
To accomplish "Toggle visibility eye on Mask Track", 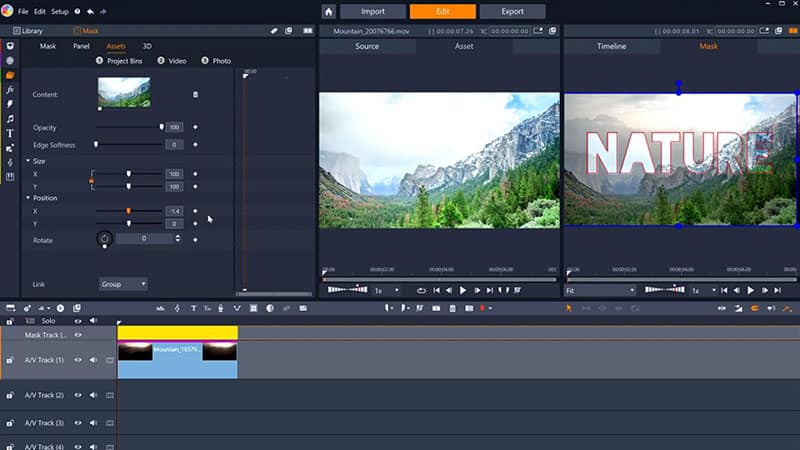I will [x=78, y=335].
